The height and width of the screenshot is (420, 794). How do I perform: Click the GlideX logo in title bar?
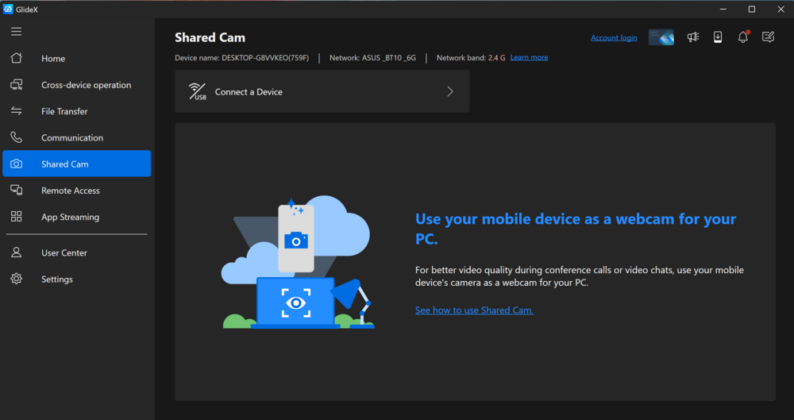pos(8,9)
